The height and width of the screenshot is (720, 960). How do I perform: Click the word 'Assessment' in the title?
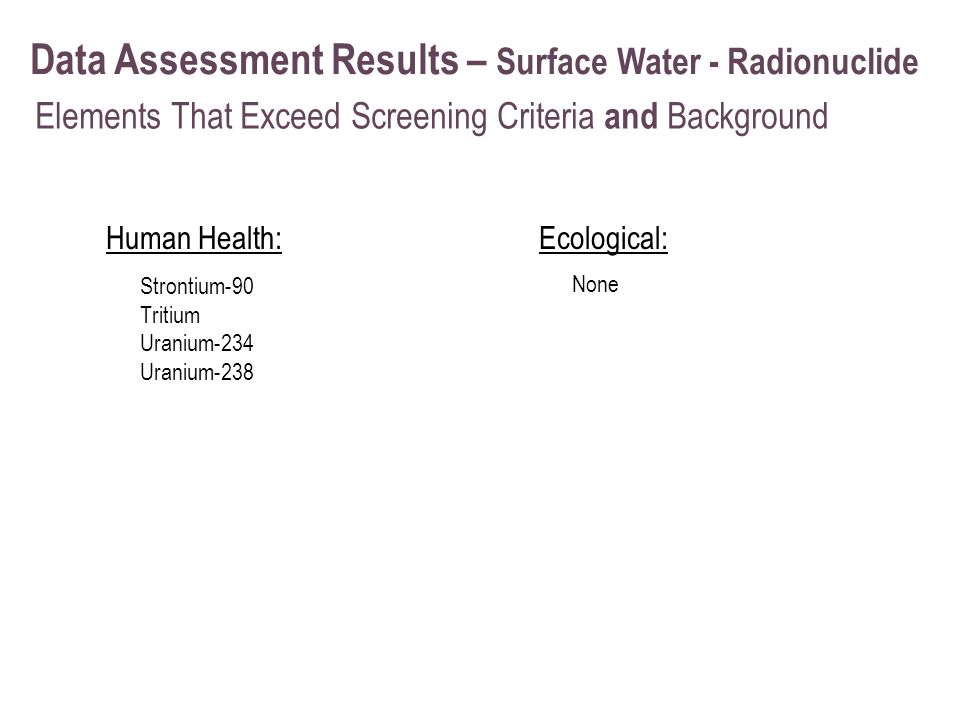pyautogui.click(x=219, y=59)
